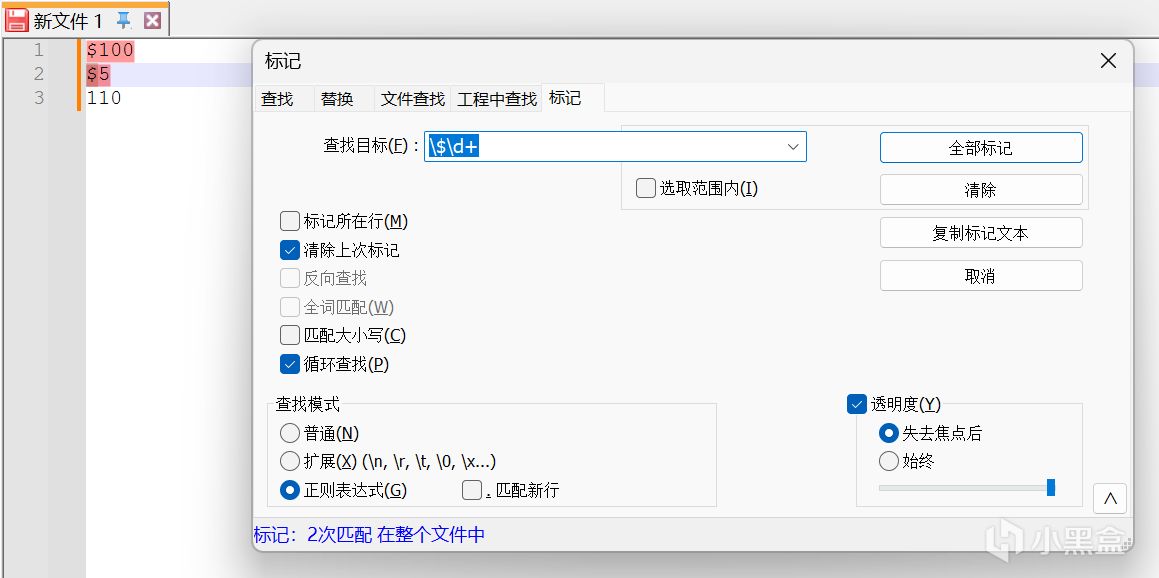Adjust the transparency slider handle
Viewport: 1159px width, 578px height.
click(x=1051, y=487)
